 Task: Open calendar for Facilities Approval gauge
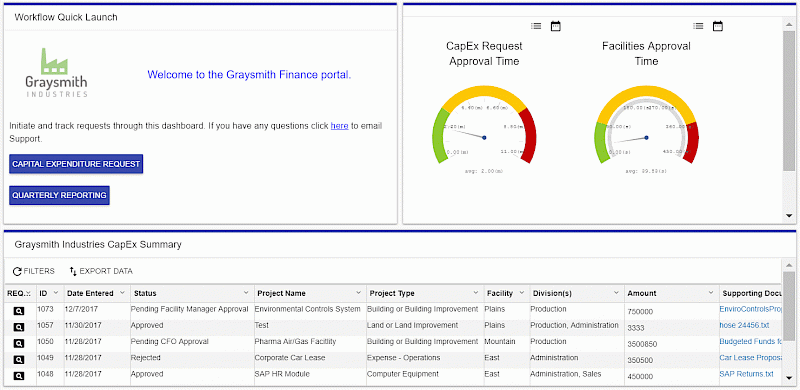(x=718, y=26)
